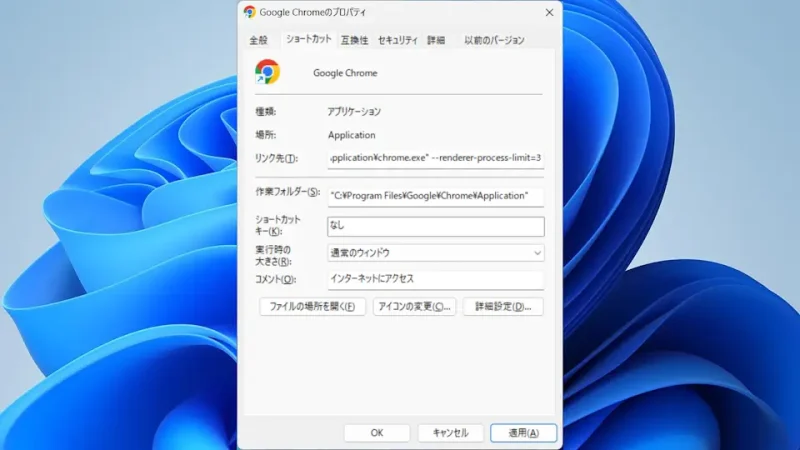Open the 互換性 tab

pos(354,40)
